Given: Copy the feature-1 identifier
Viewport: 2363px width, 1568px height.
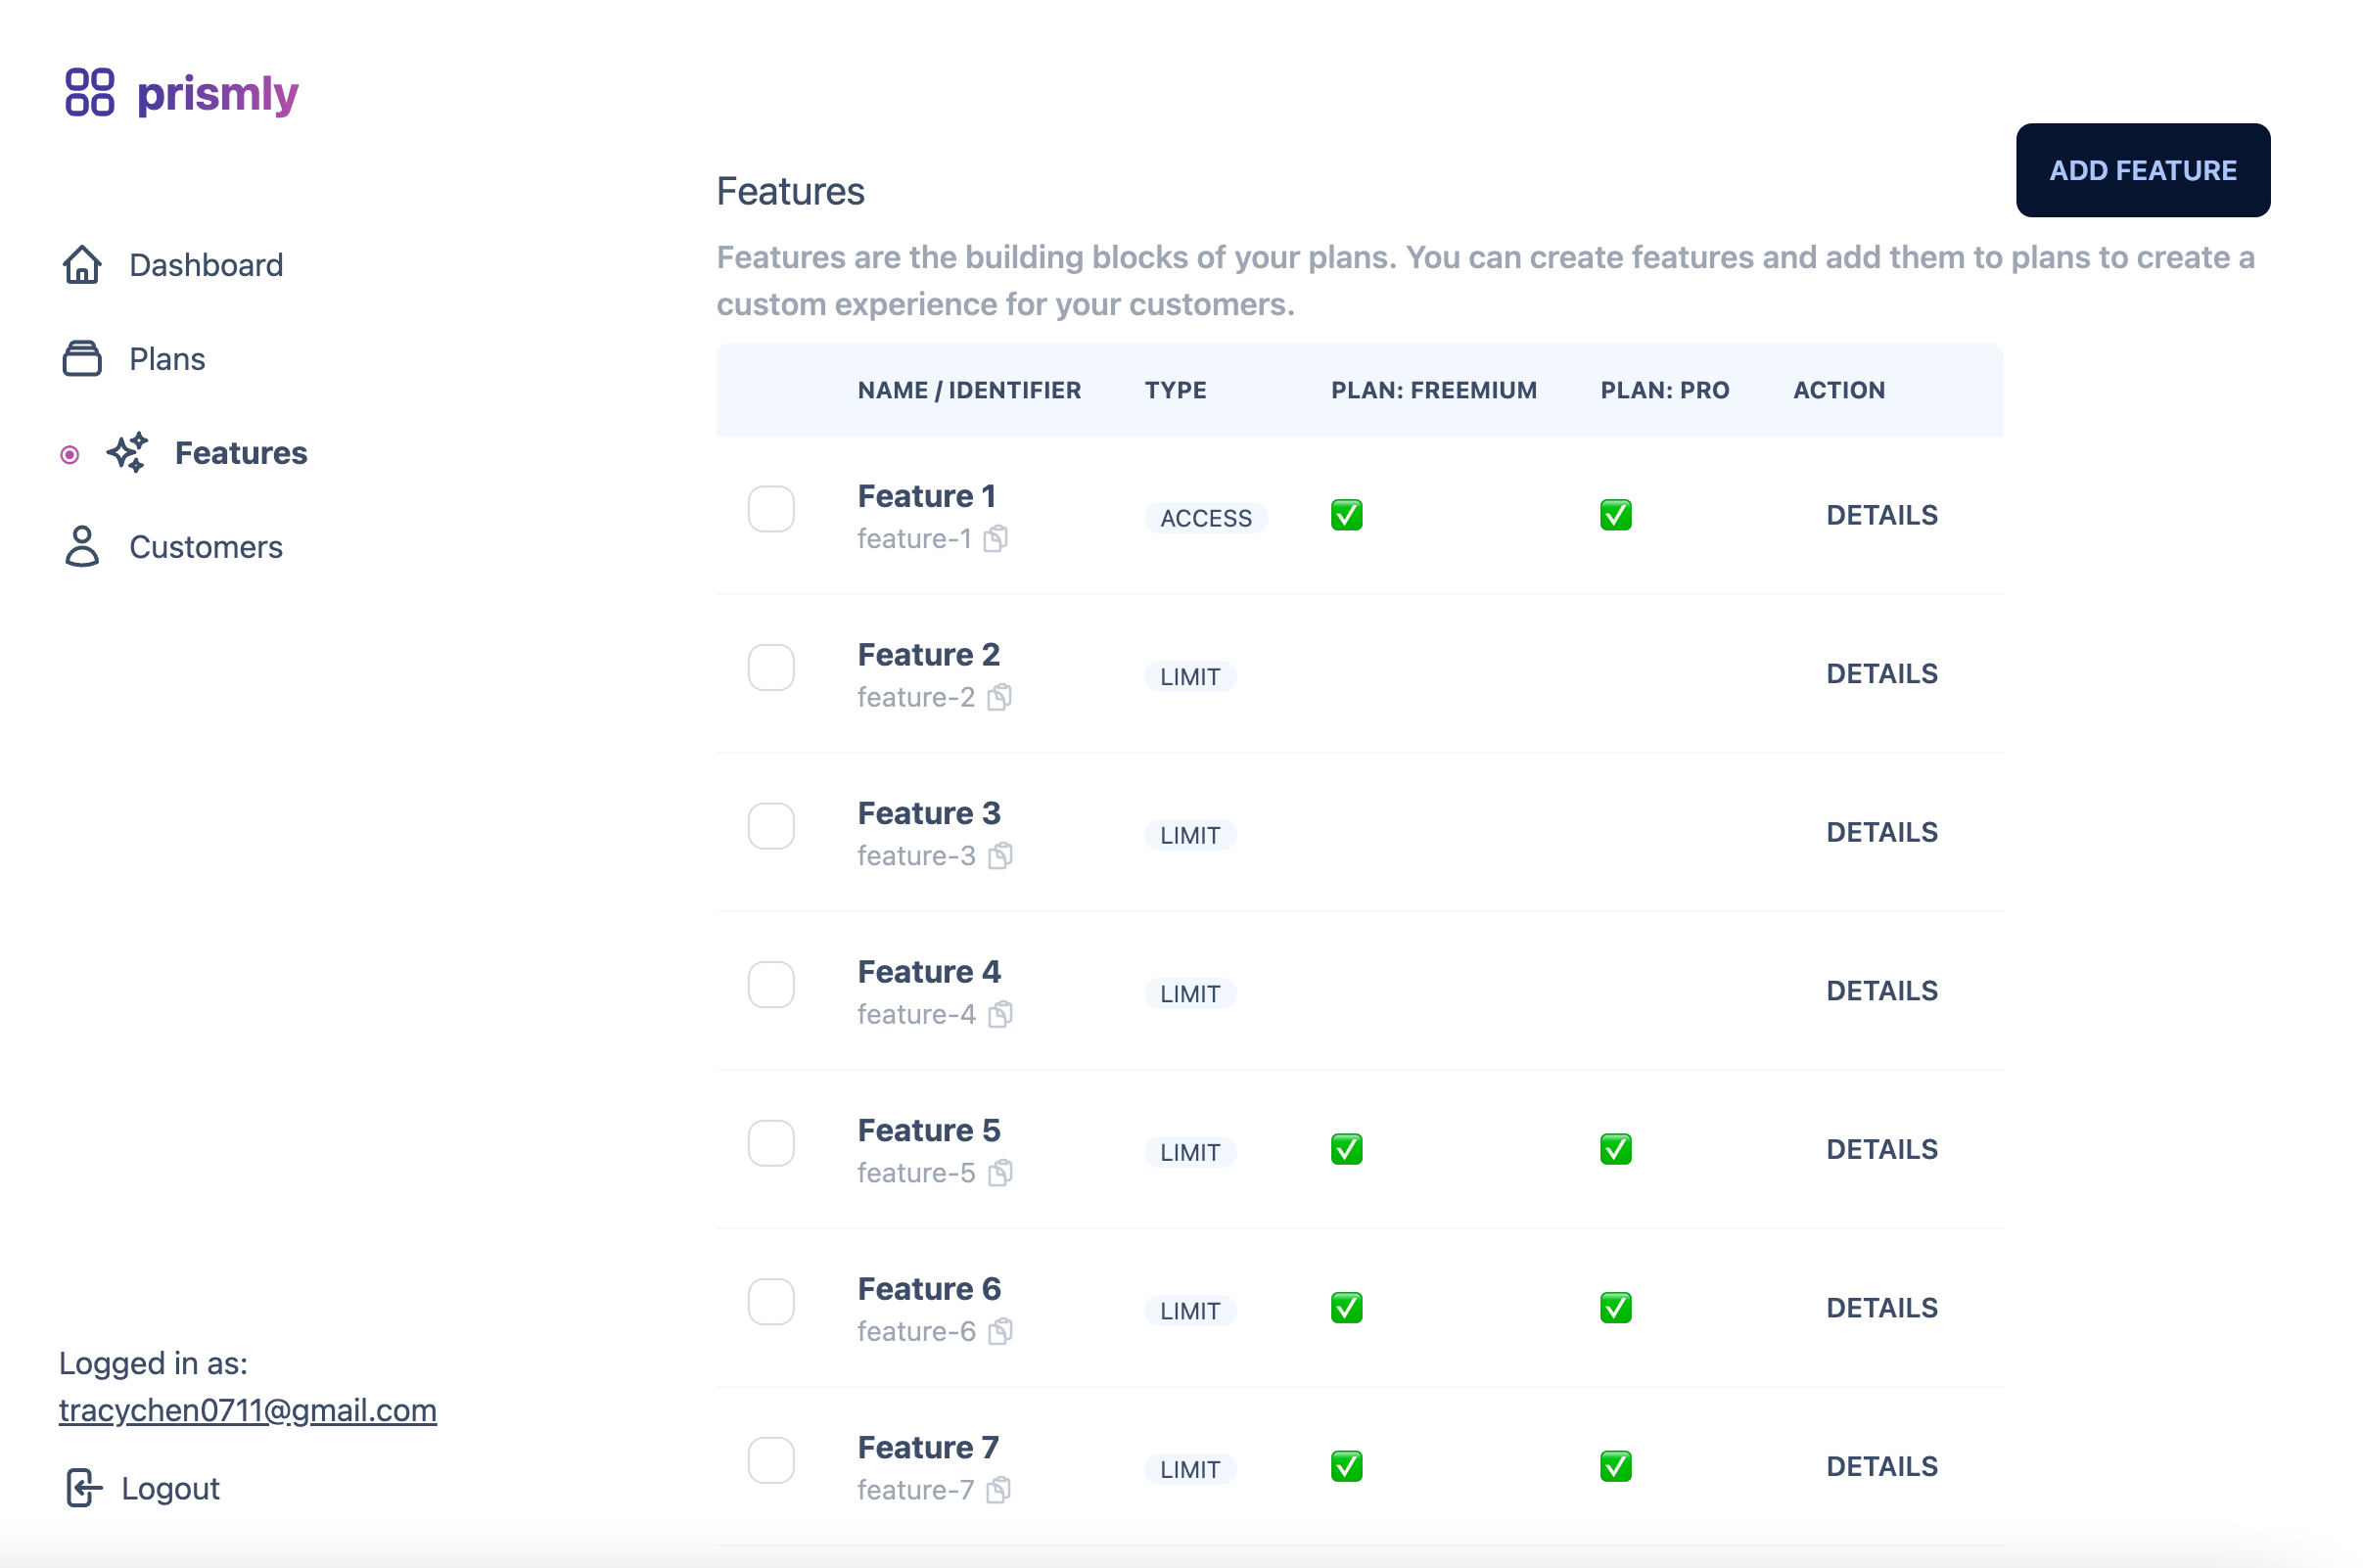Looking at the screenshot, I should pos(996,539).
